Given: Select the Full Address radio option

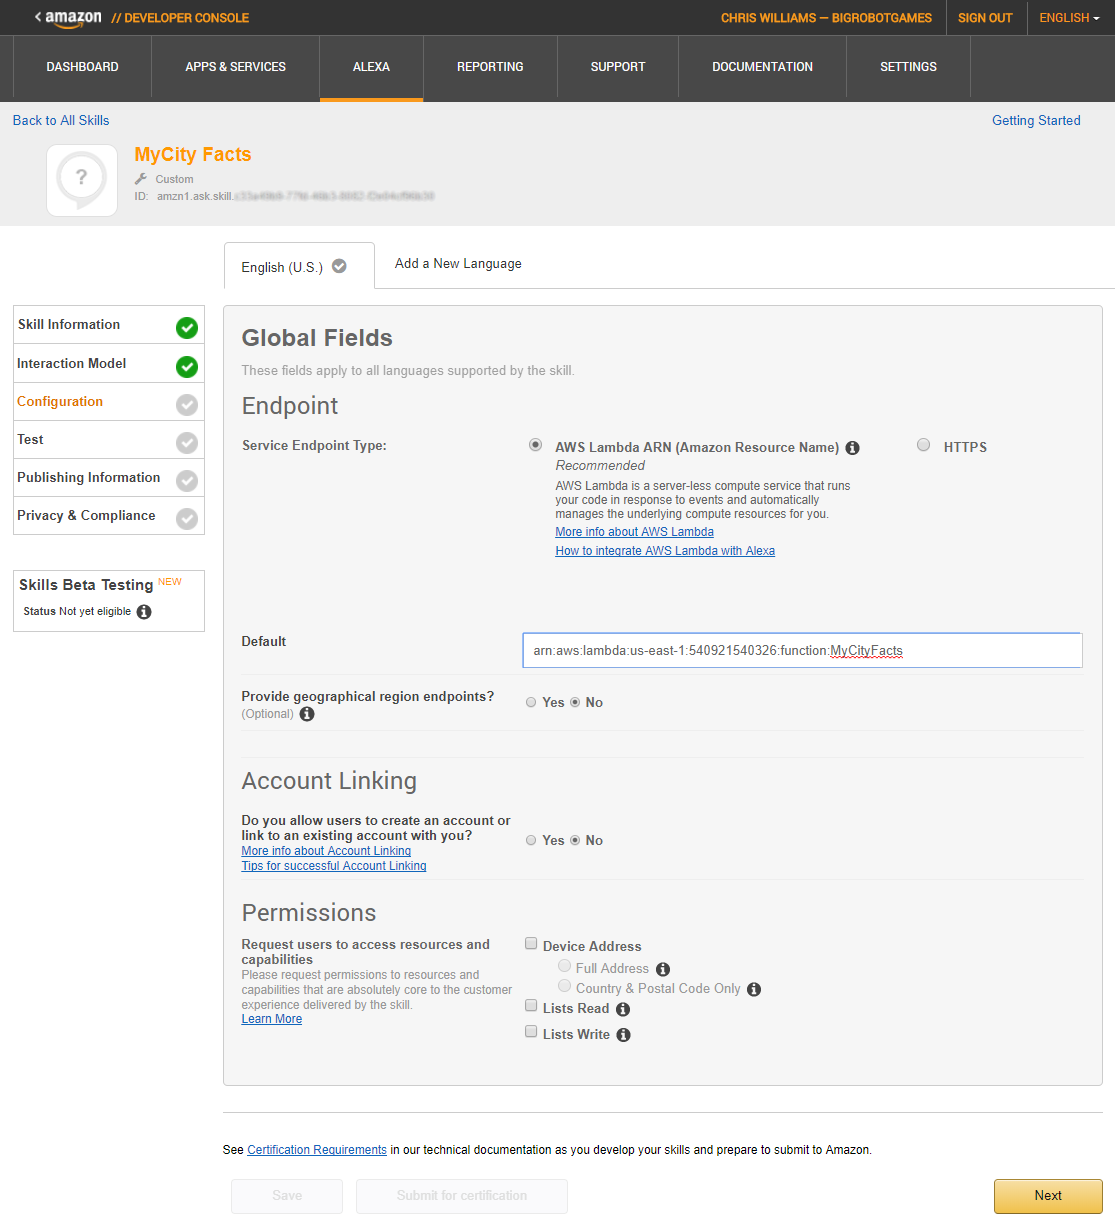Looking at the screenshot, I should point(564,965).
